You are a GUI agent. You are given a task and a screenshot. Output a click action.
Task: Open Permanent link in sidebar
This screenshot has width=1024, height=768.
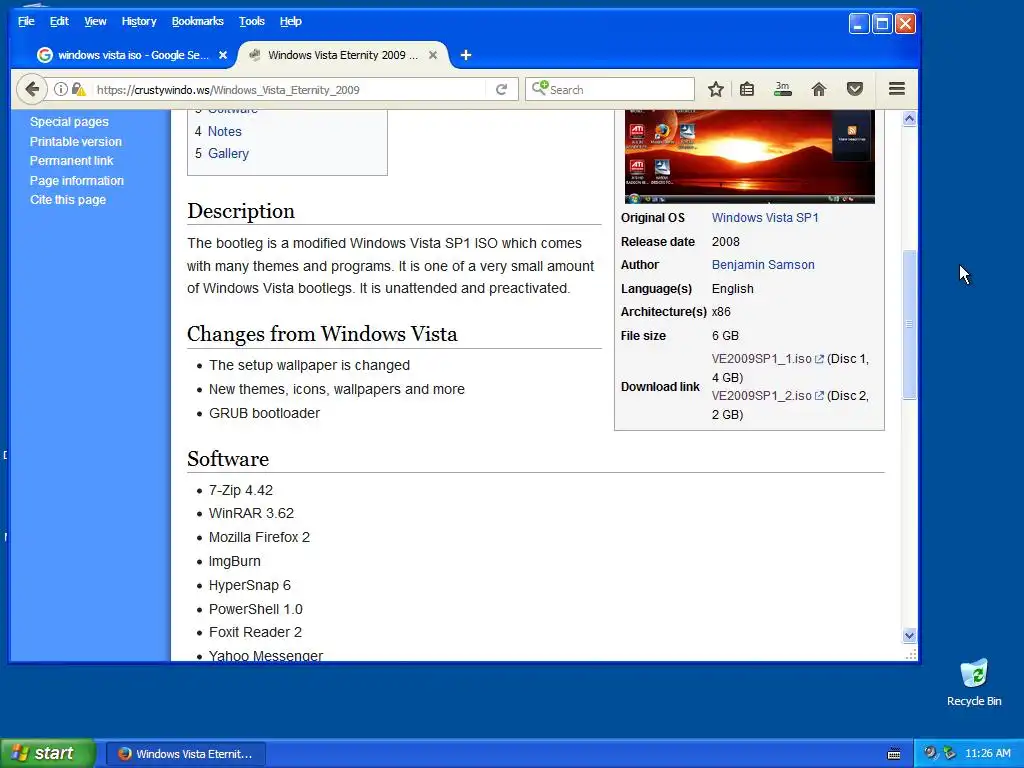click(x=71, y=161)
